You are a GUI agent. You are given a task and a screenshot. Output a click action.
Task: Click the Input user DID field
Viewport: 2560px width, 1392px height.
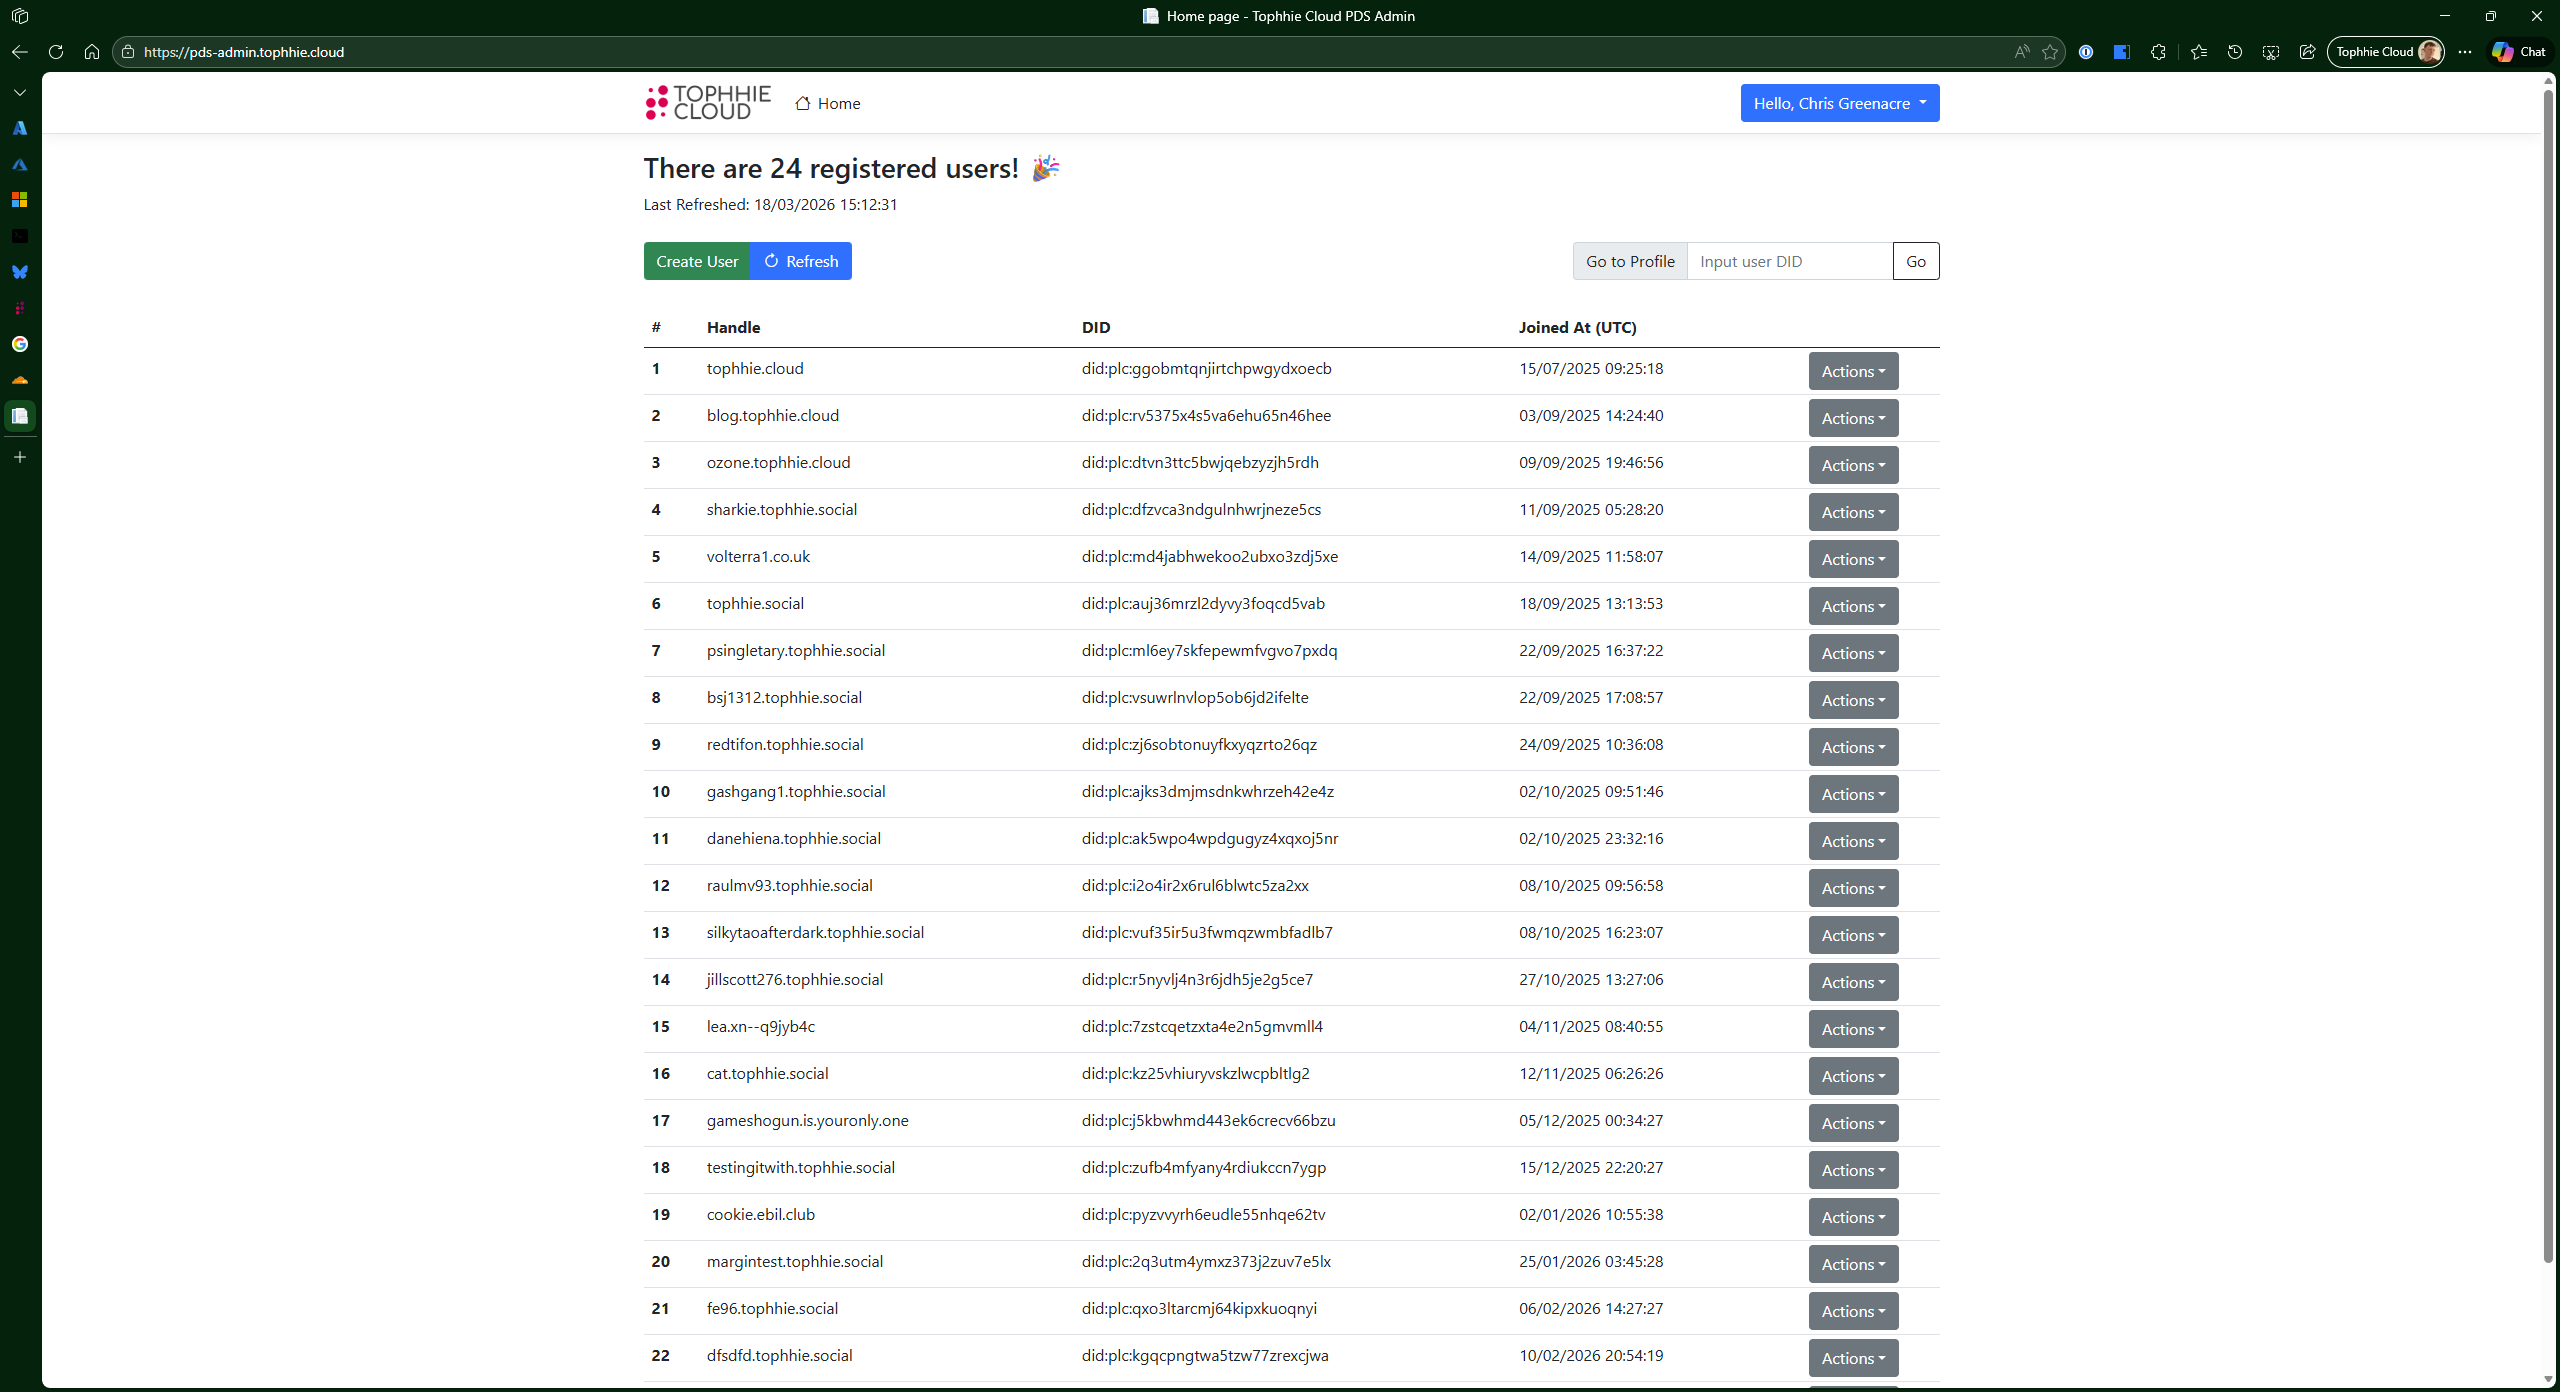click(1789, 261)
